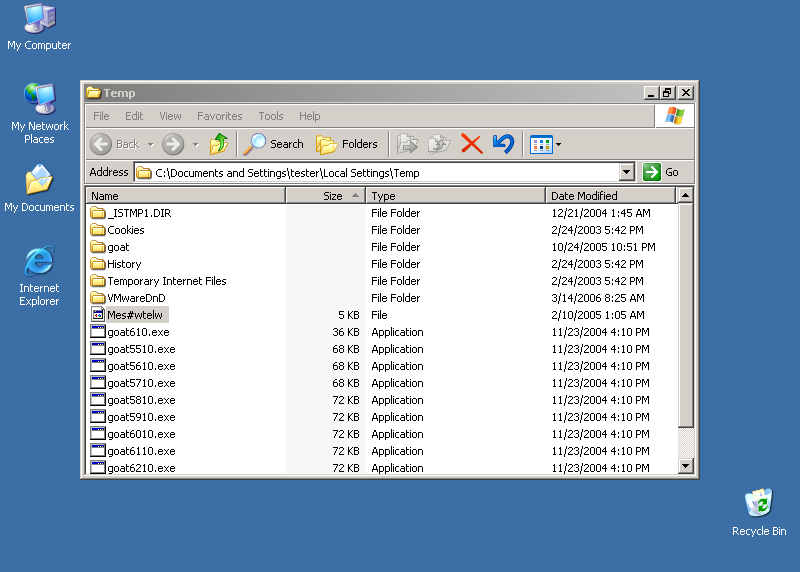800x572 pixels.
Task: Click the Move To toolbar icon
Action: click(407, 144)
